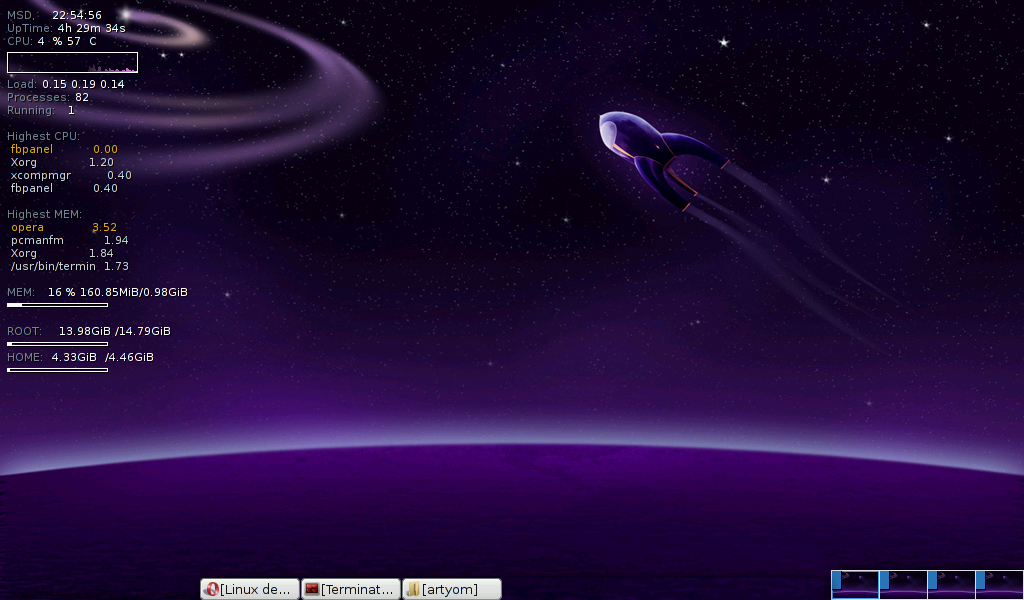This screenshot has width=1024, height=600.
Task: Click the Load values "0.15 0.19 0.14"
Action: click(x=83, y=84)
